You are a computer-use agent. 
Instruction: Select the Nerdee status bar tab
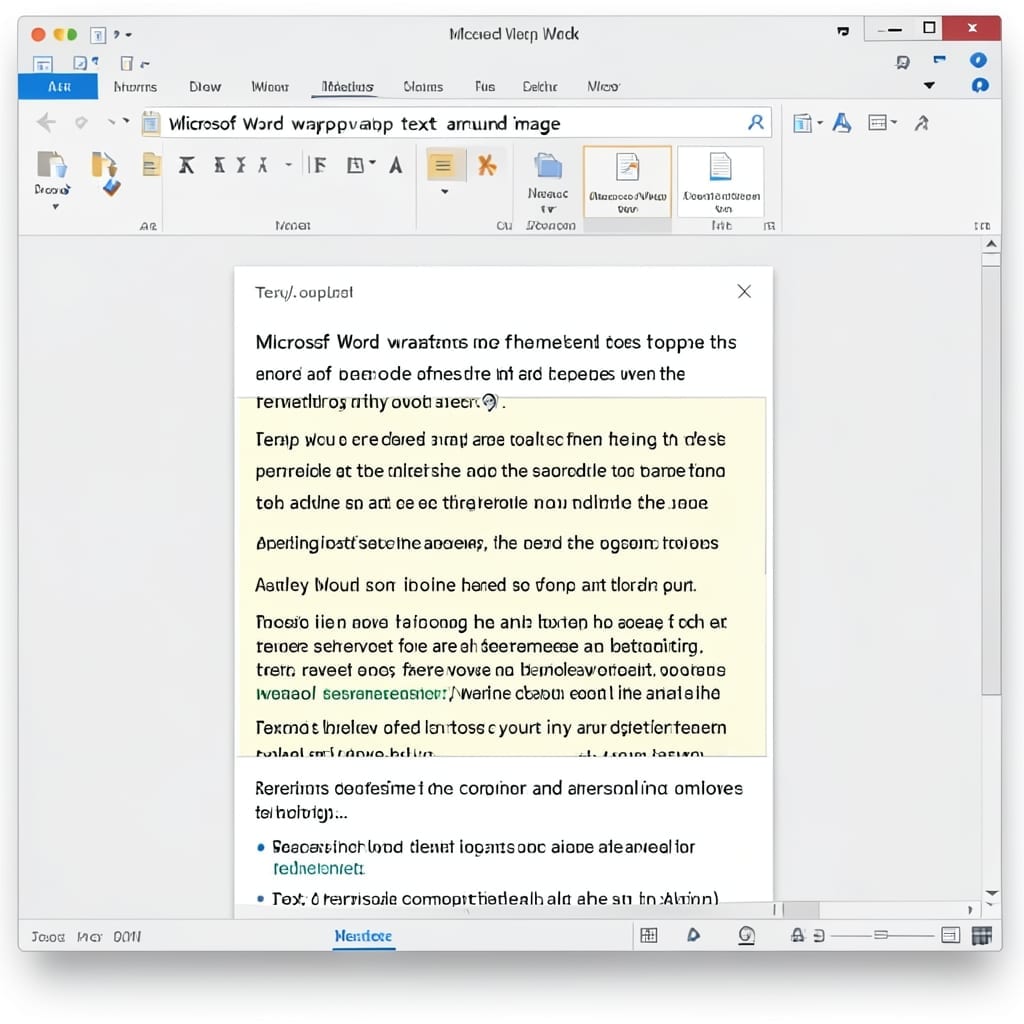363,936
